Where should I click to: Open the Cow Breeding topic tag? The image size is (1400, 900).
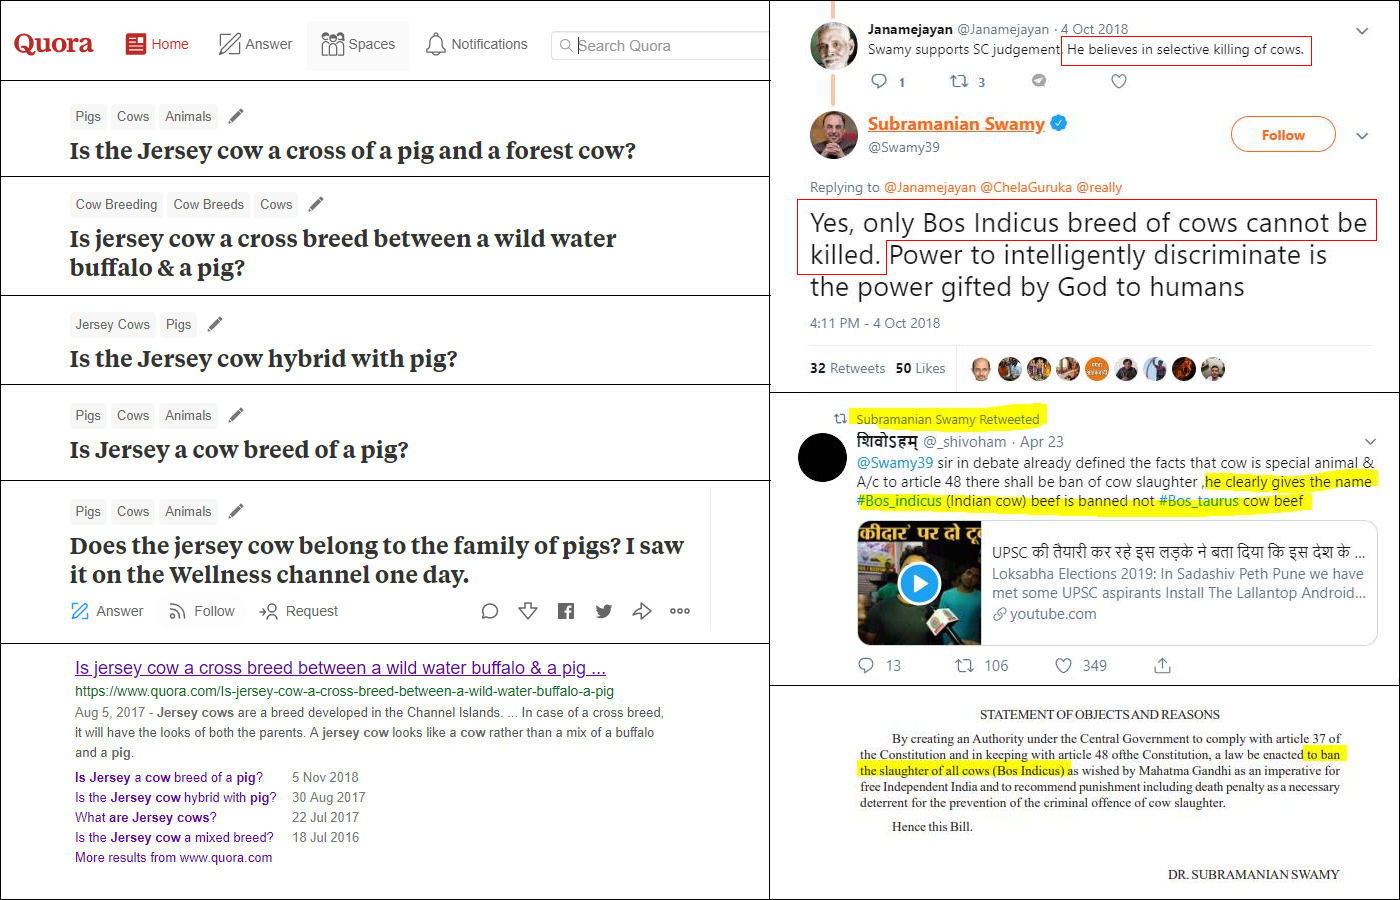coord(116,204)
